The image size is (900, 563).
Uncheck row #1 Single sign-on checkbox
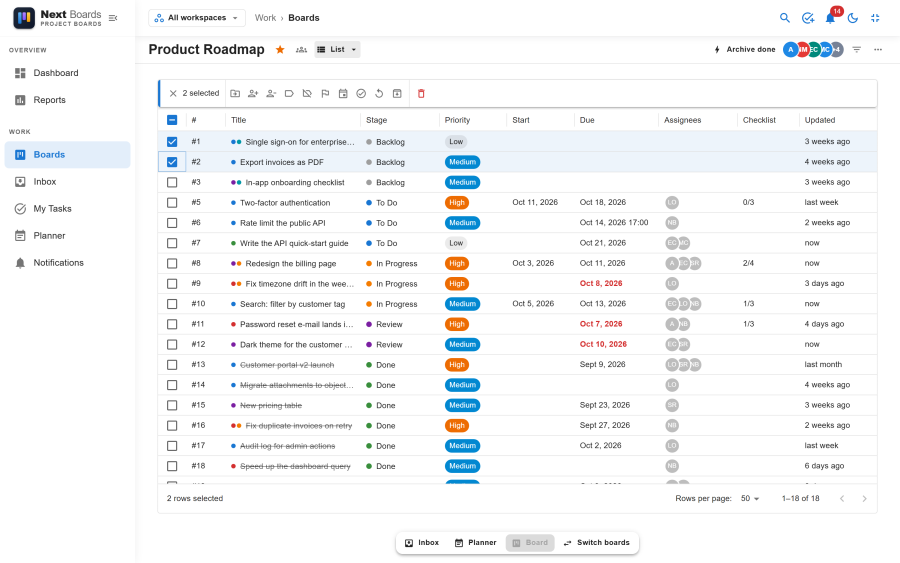click(x=172, y=142)
